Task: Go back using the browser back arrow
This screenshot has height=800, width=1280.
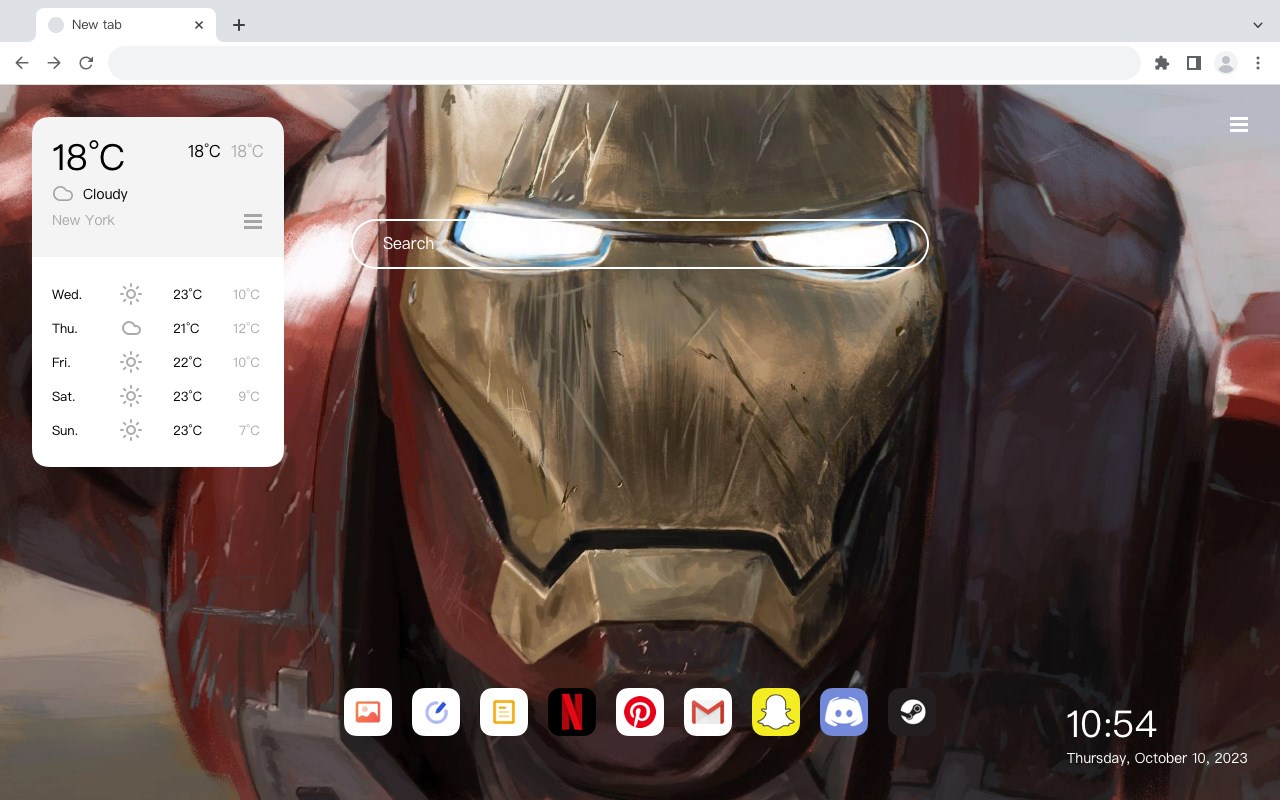Action: tap(22, 63)
